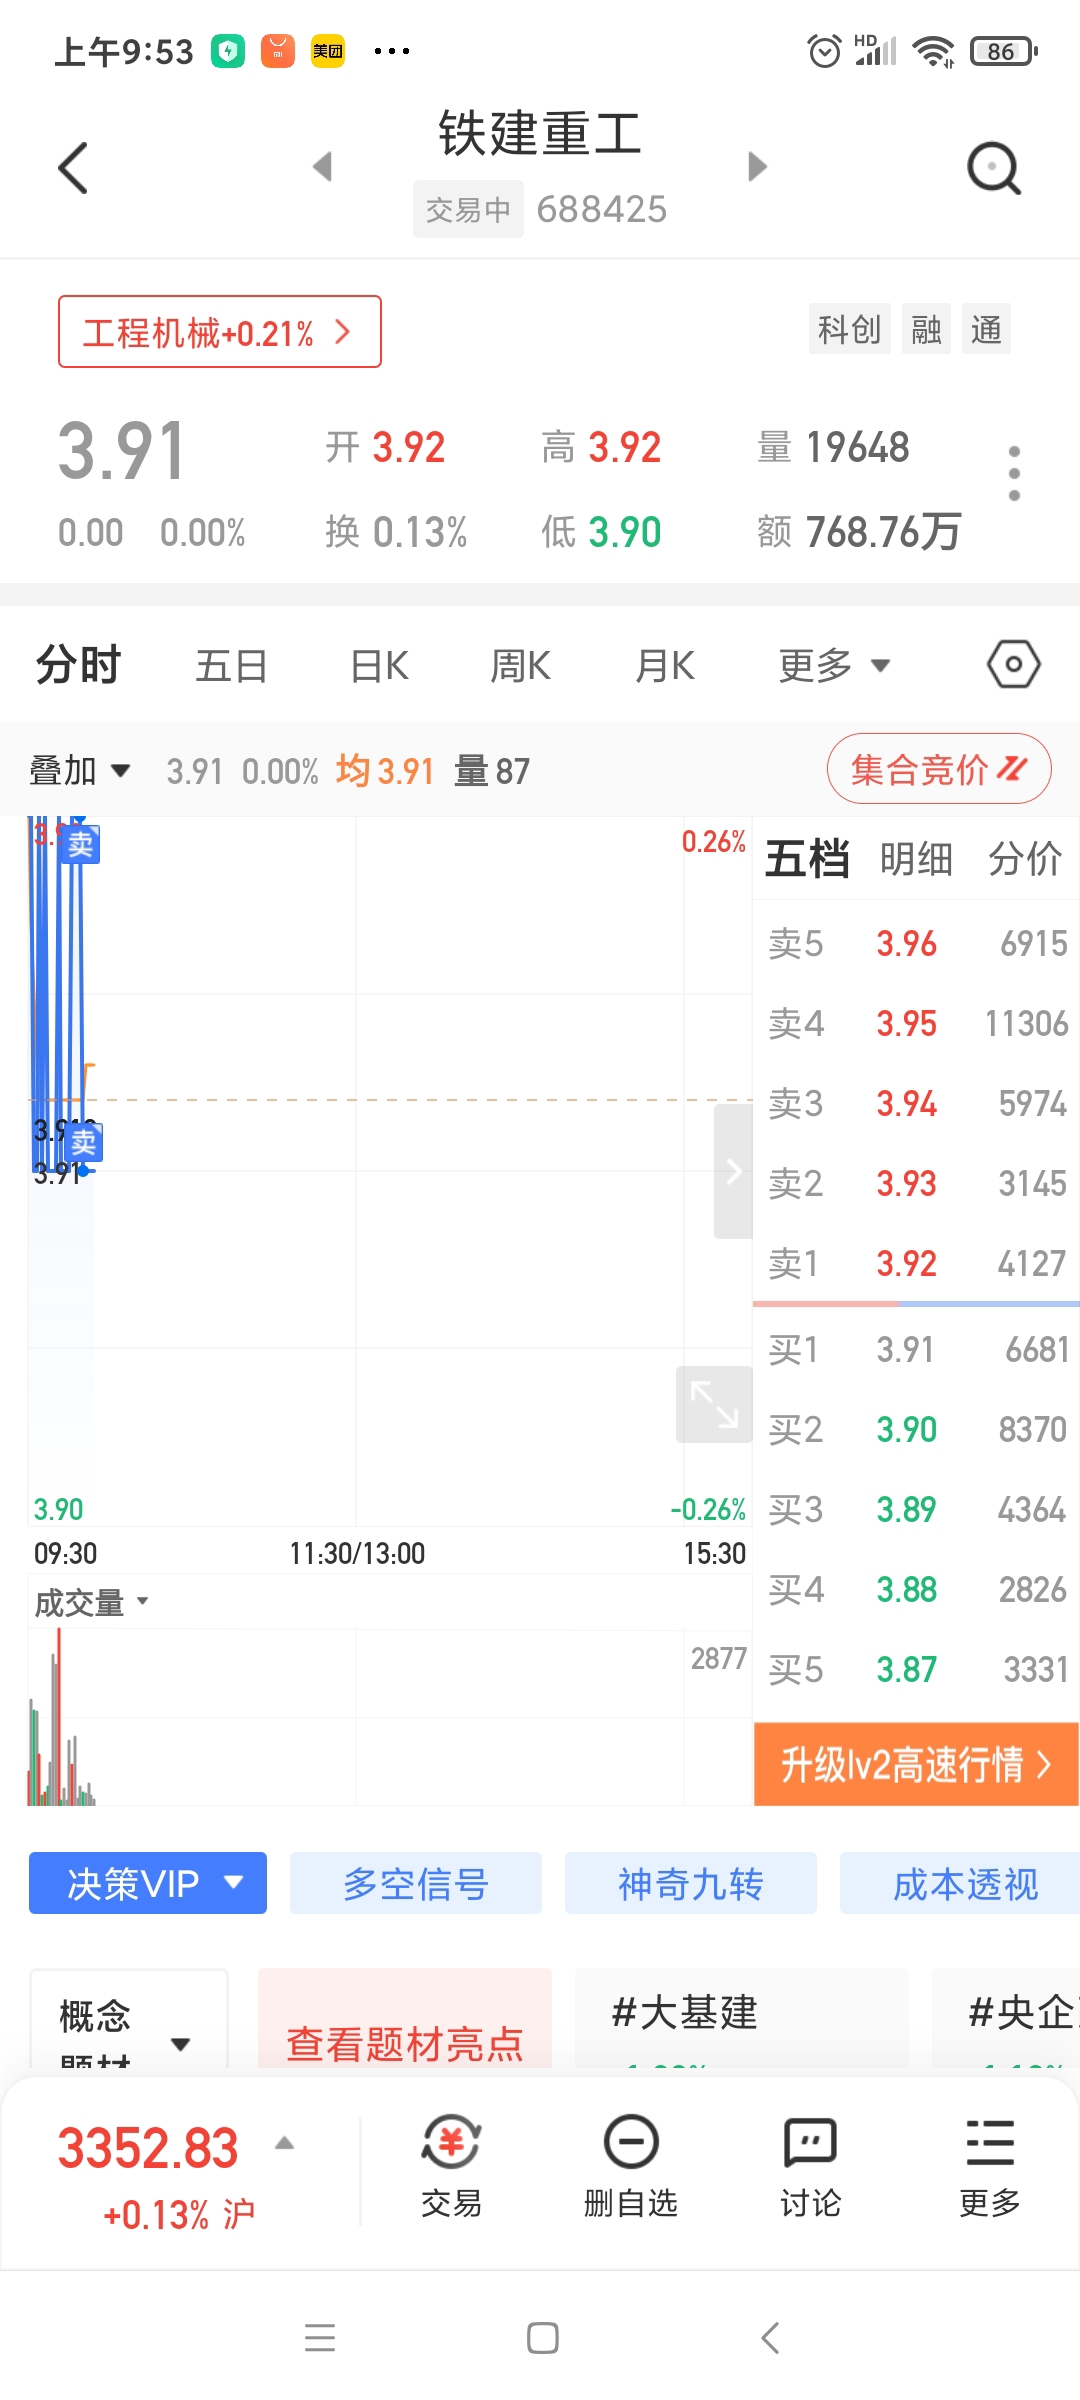Switch to 周K chart tab

pyautogui.click(x=520, y=665)
